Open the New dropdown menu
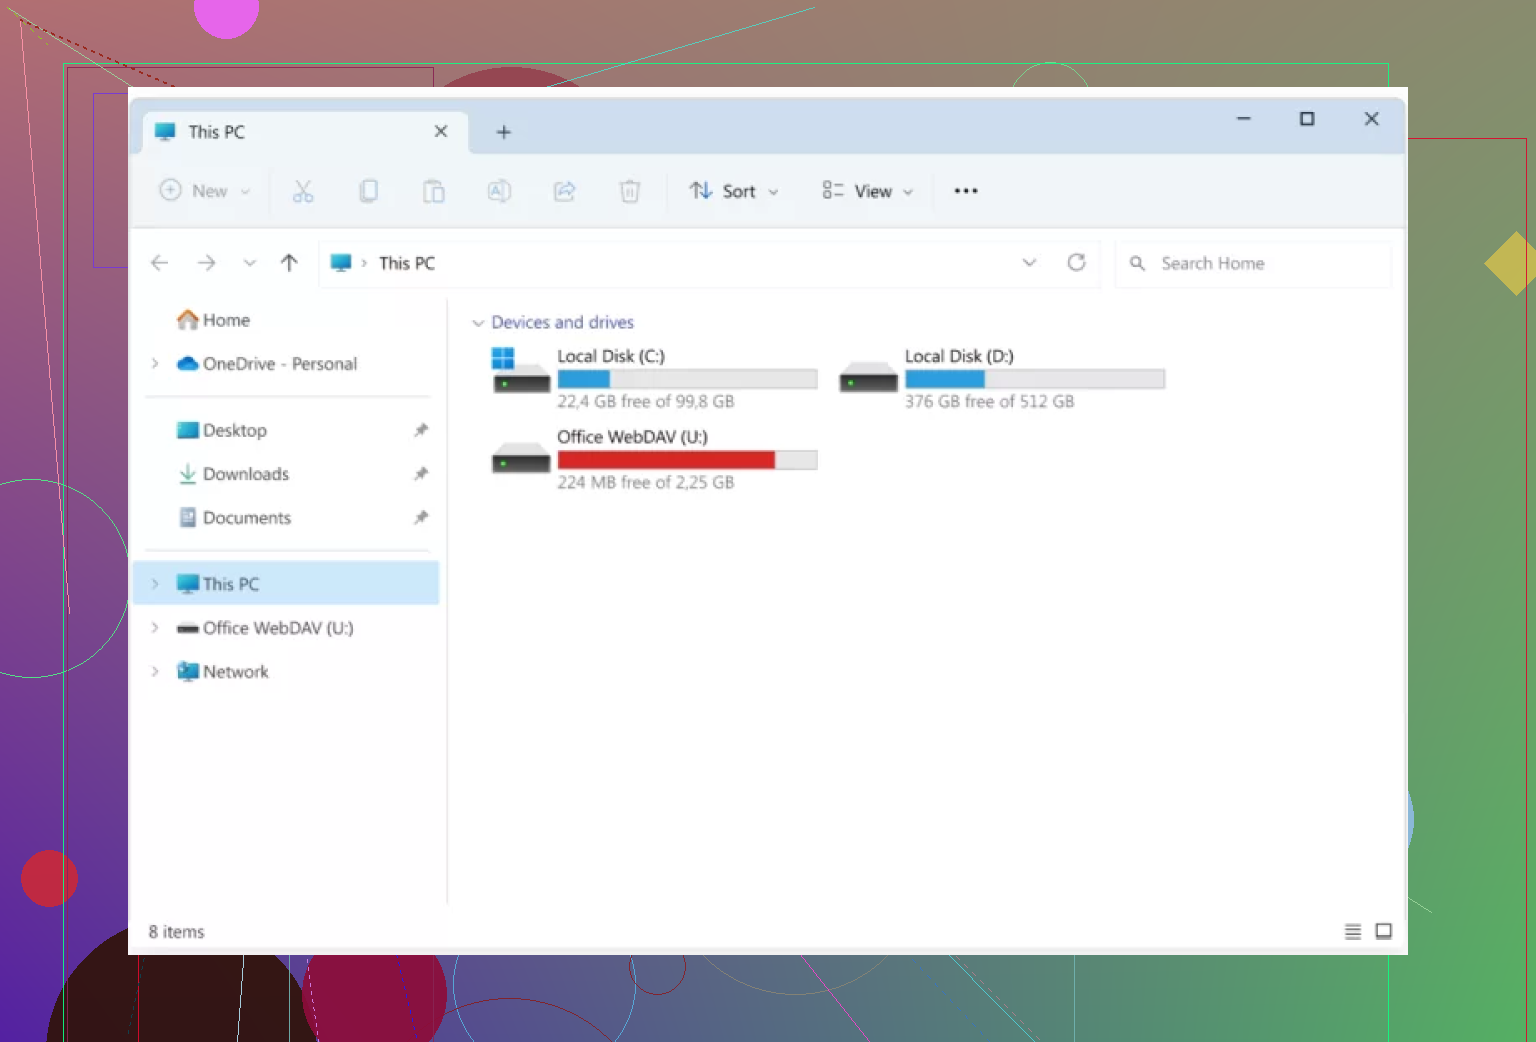Image resolution: width=1536 pixels, height=1042 pixels. pos(205,191)
